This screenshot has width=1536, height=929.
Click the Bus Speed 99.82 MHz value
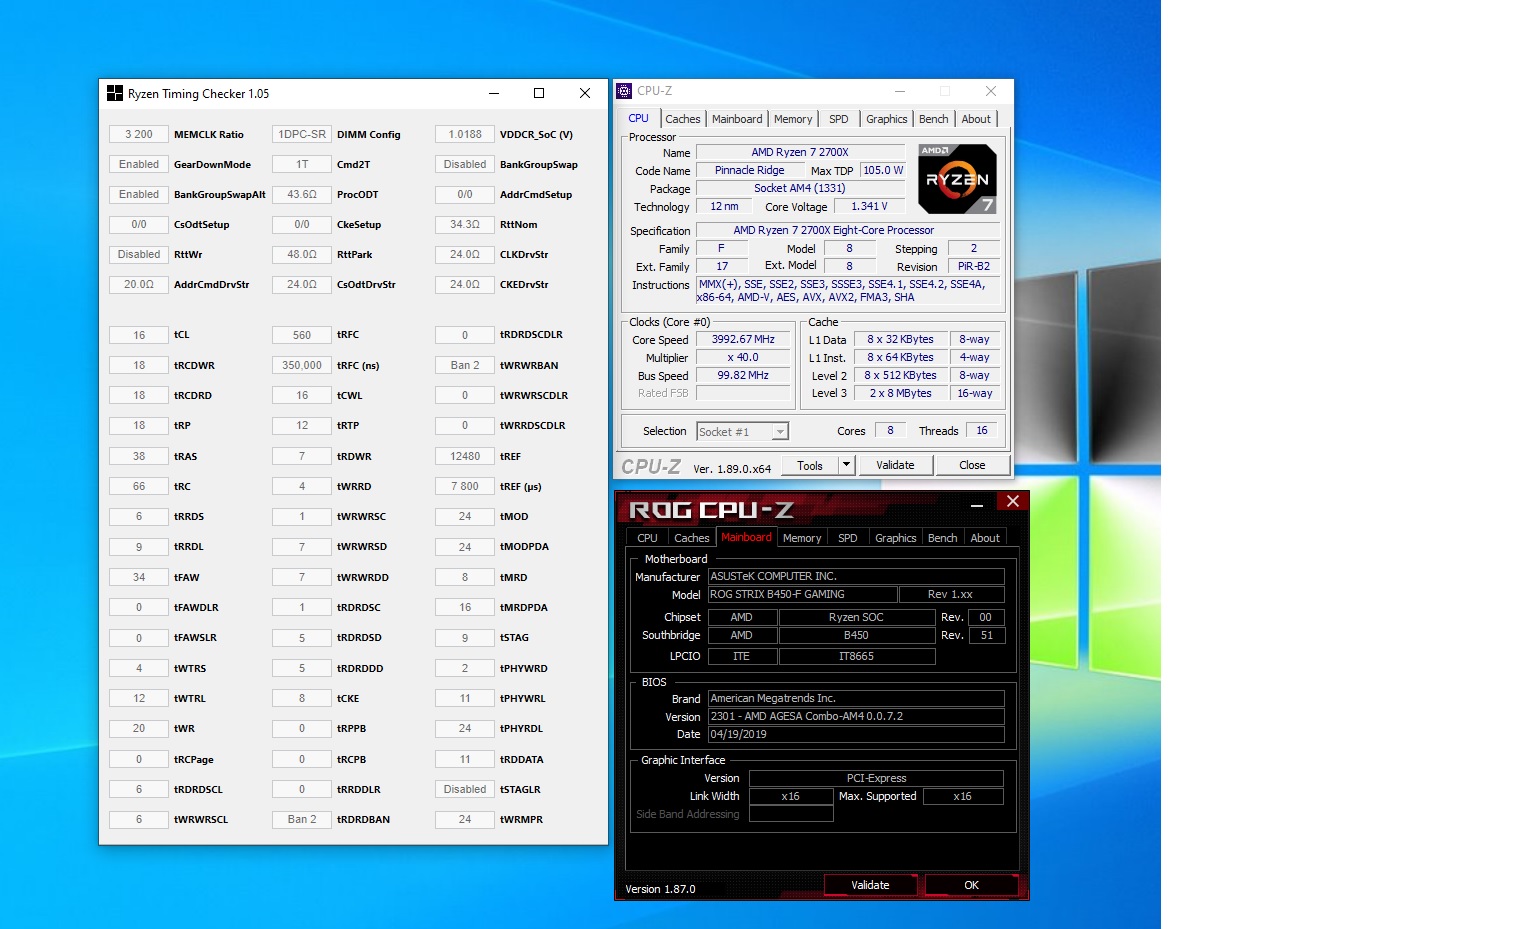[x=743, y=376]
